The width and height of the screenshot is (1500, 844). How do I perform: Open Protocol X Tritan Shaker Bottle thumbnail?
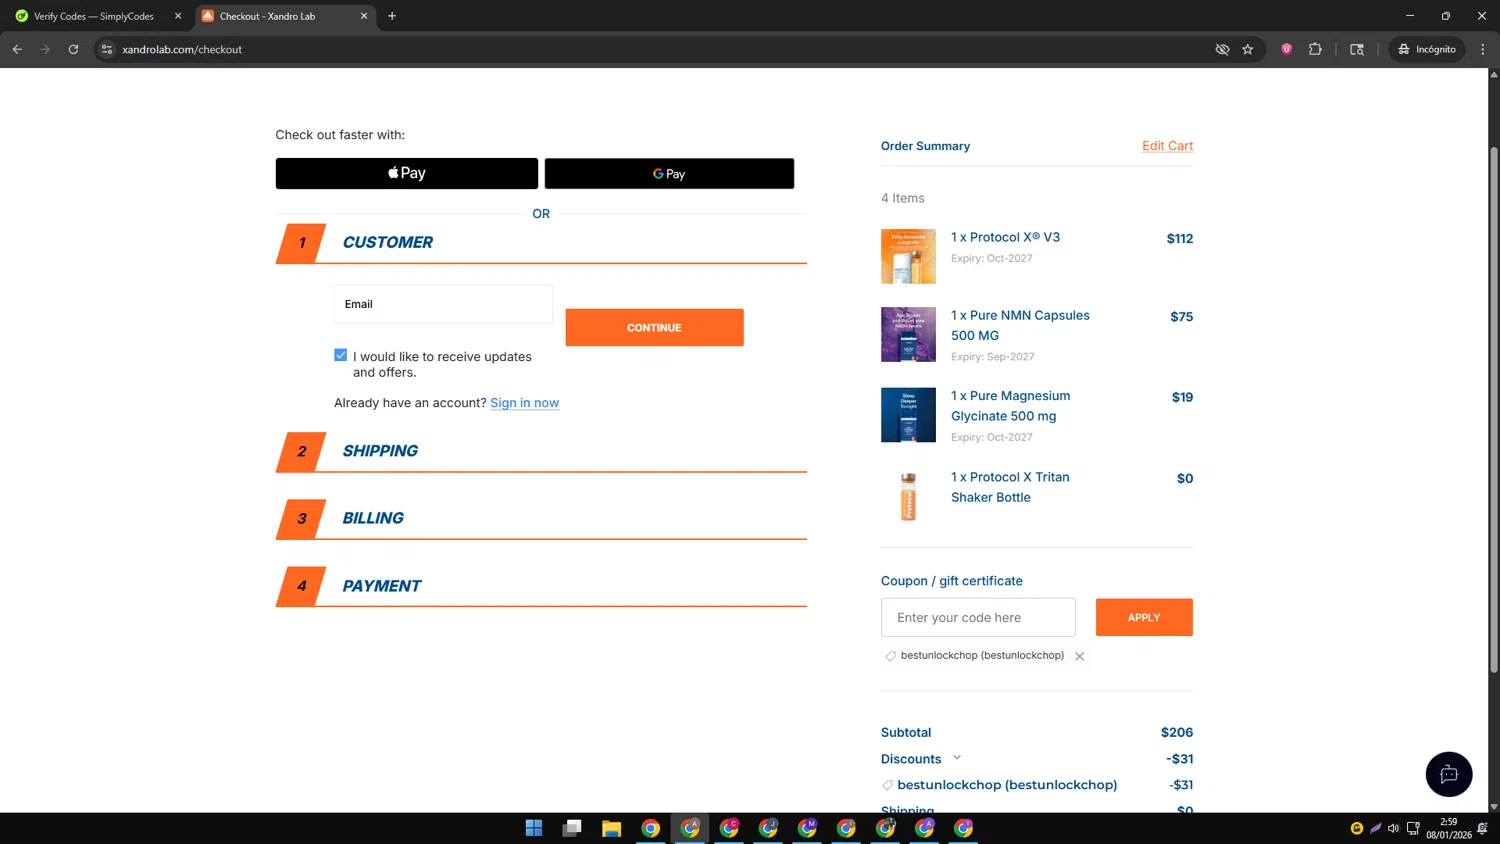908,496
